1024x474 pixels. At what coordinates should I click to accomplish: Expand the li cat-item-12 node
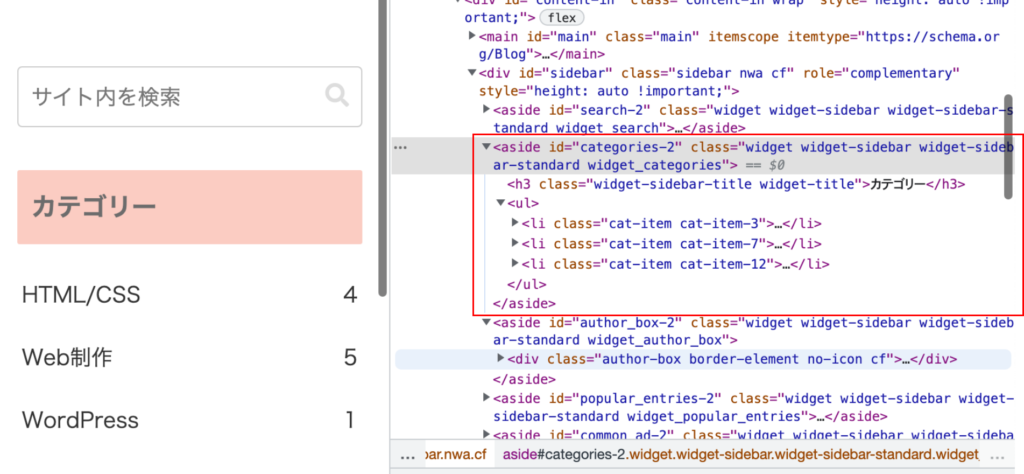(515, 263)
